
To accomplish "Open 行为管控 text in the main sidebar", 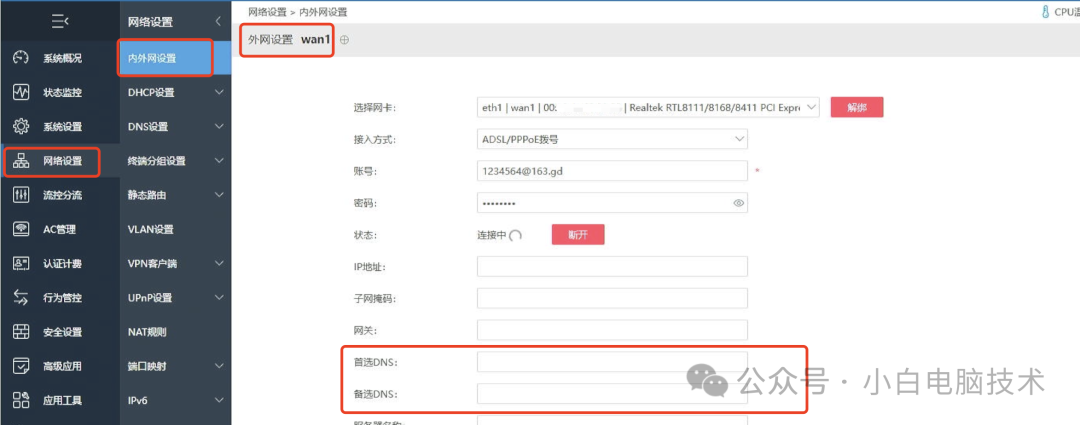I will tap(62, 298).
